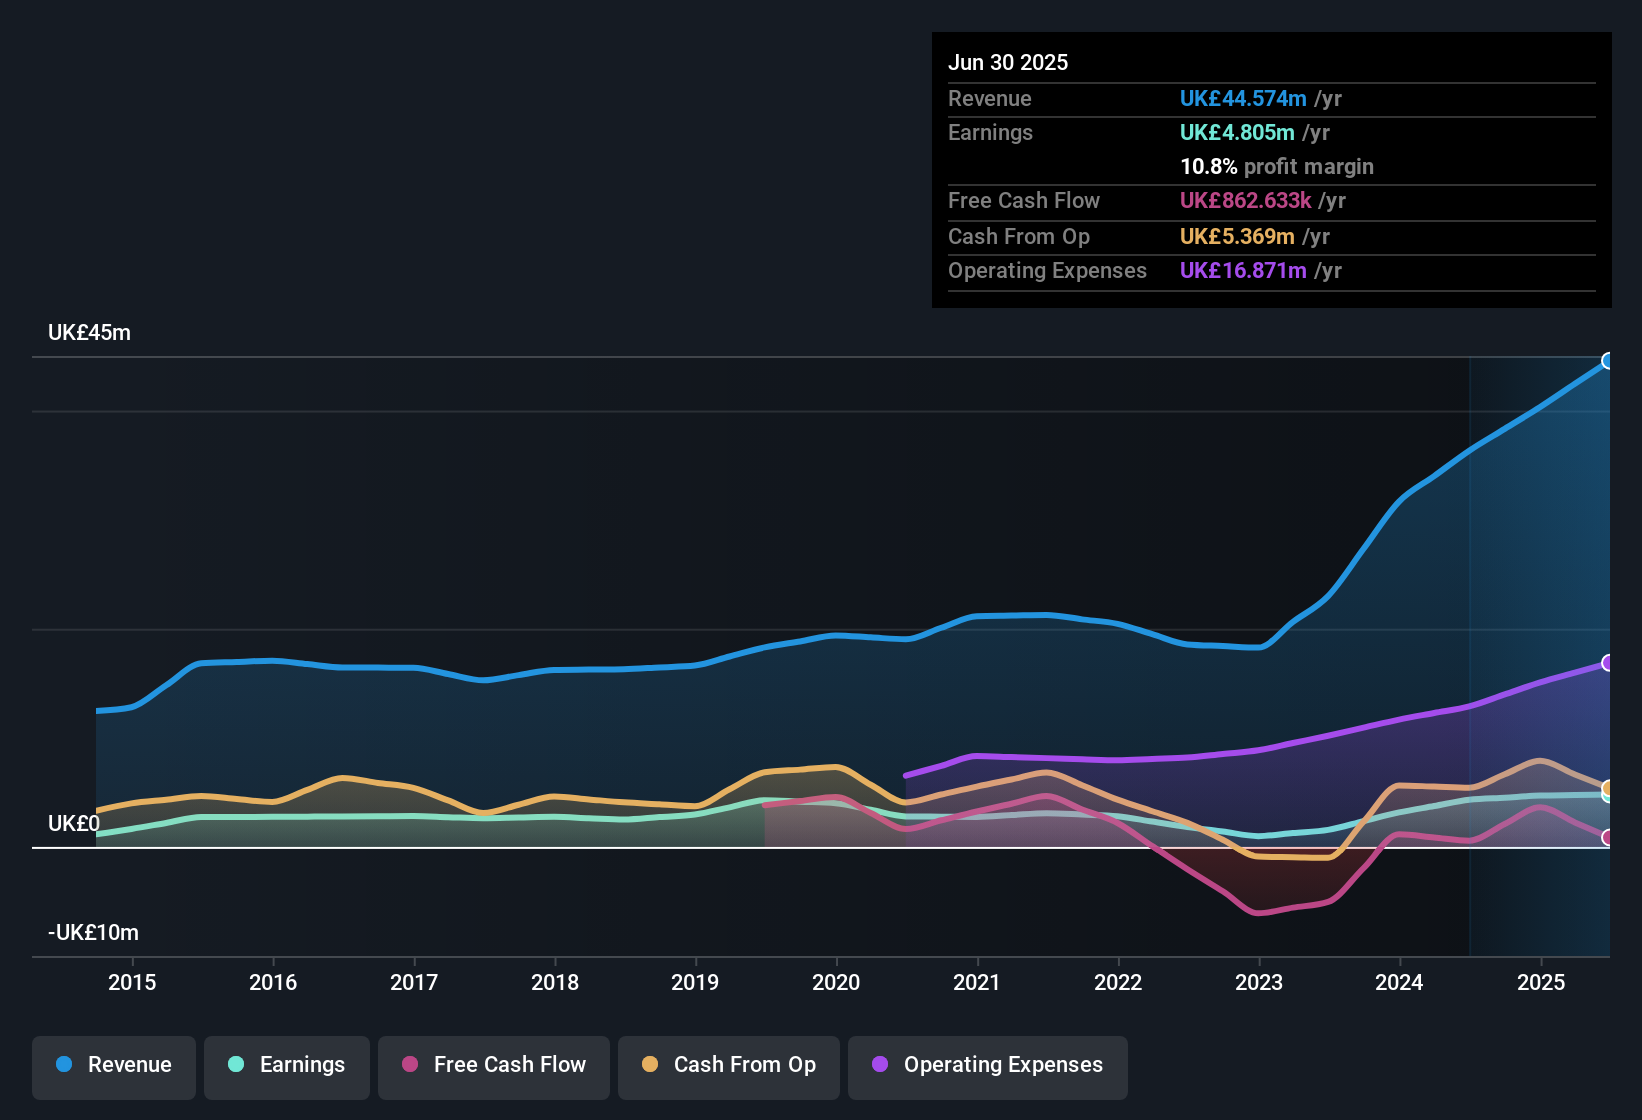
Task: Click the pink Free Cash Flow legend dot
Action: click(409, 1065)
